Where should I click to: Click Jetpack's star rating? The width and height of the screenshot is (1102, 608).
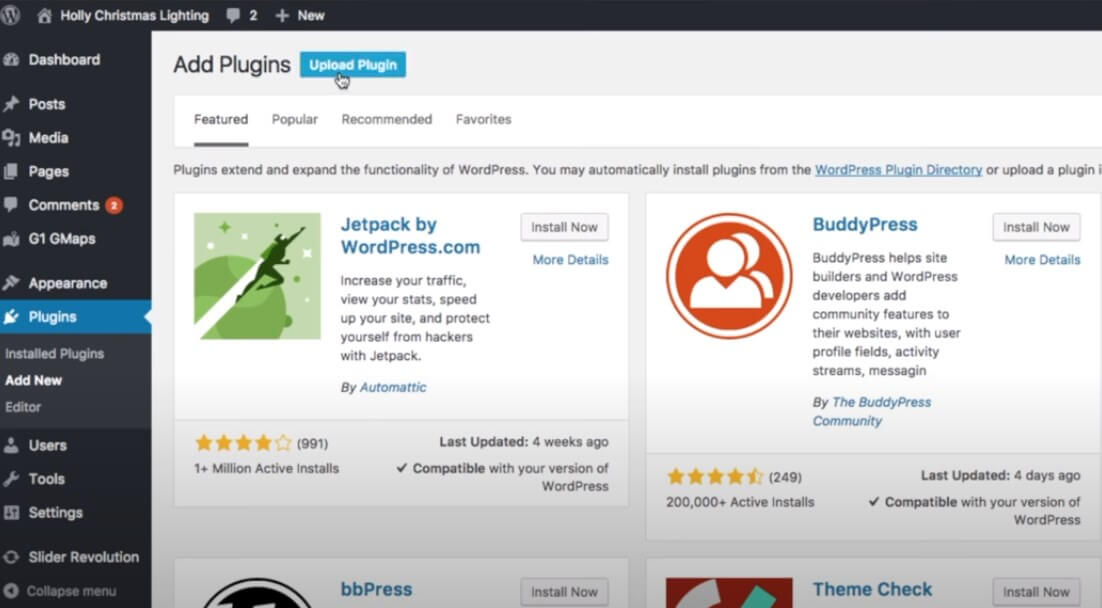[x=243, y=443]
